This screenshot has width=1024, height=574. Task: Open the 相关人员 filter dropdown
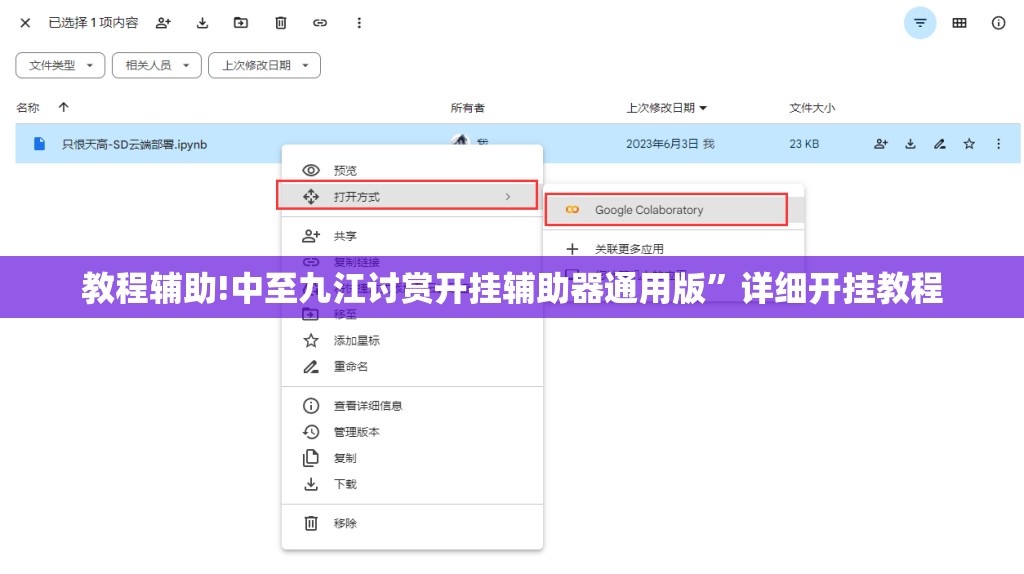click(x=157, y=65)
